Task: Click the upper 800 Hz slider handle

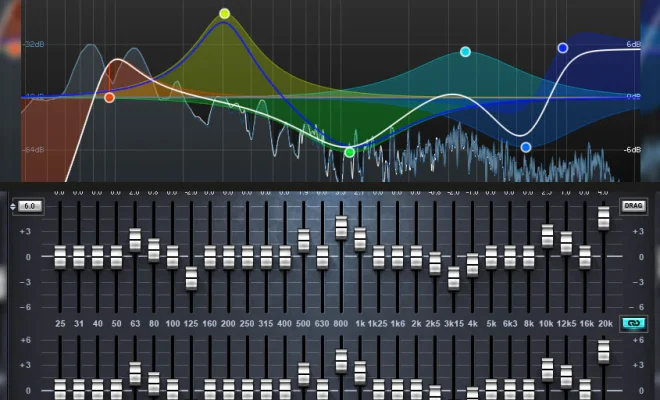Action: point(341,227)
